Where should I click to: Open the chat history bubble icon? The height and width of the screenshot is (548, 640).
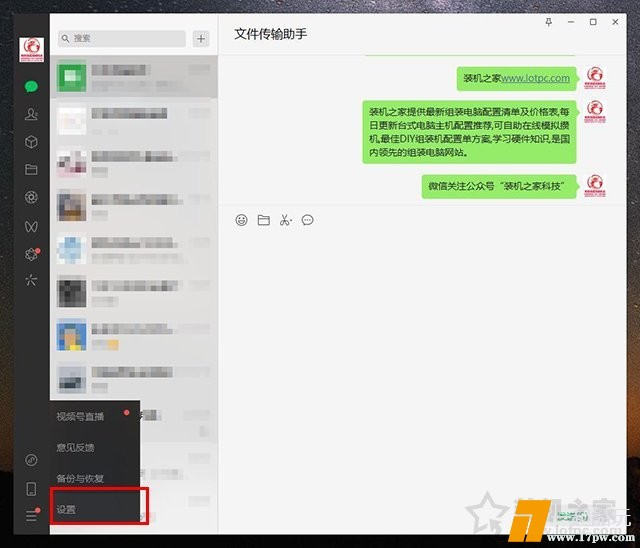click(307, 220)
